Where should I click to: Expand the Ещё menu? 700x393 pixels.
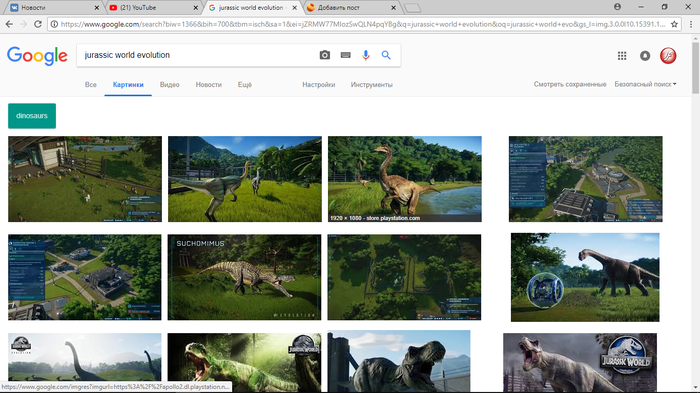click(x=245, y=84)
